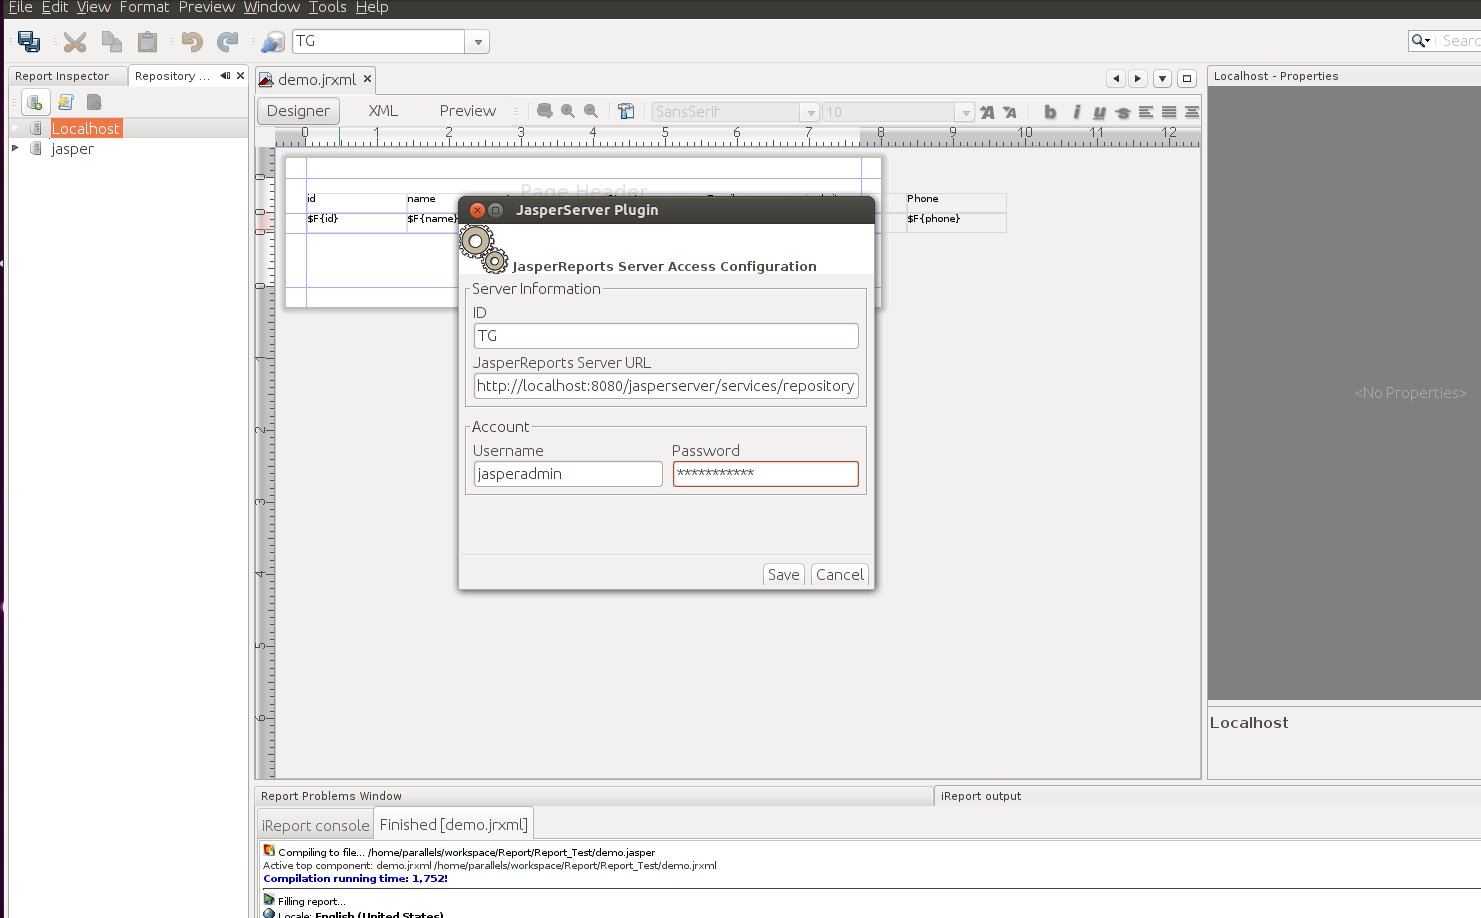This screenshot has height=918, width=1481.
Task: Toggle Strikethrough formatting
Action: point(1122,112)
